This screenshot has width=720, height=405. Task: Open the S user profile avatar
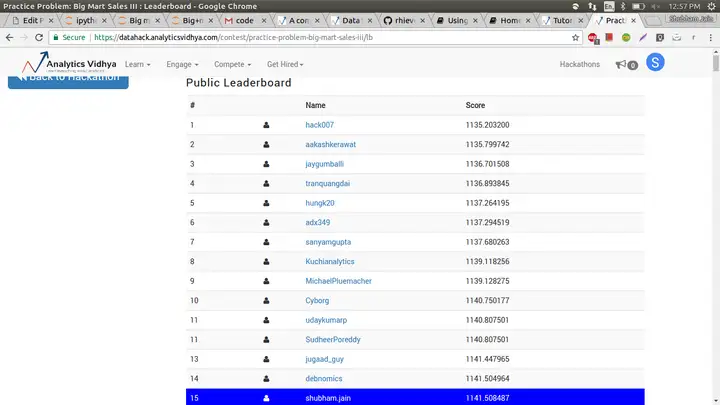coord(655,62)
